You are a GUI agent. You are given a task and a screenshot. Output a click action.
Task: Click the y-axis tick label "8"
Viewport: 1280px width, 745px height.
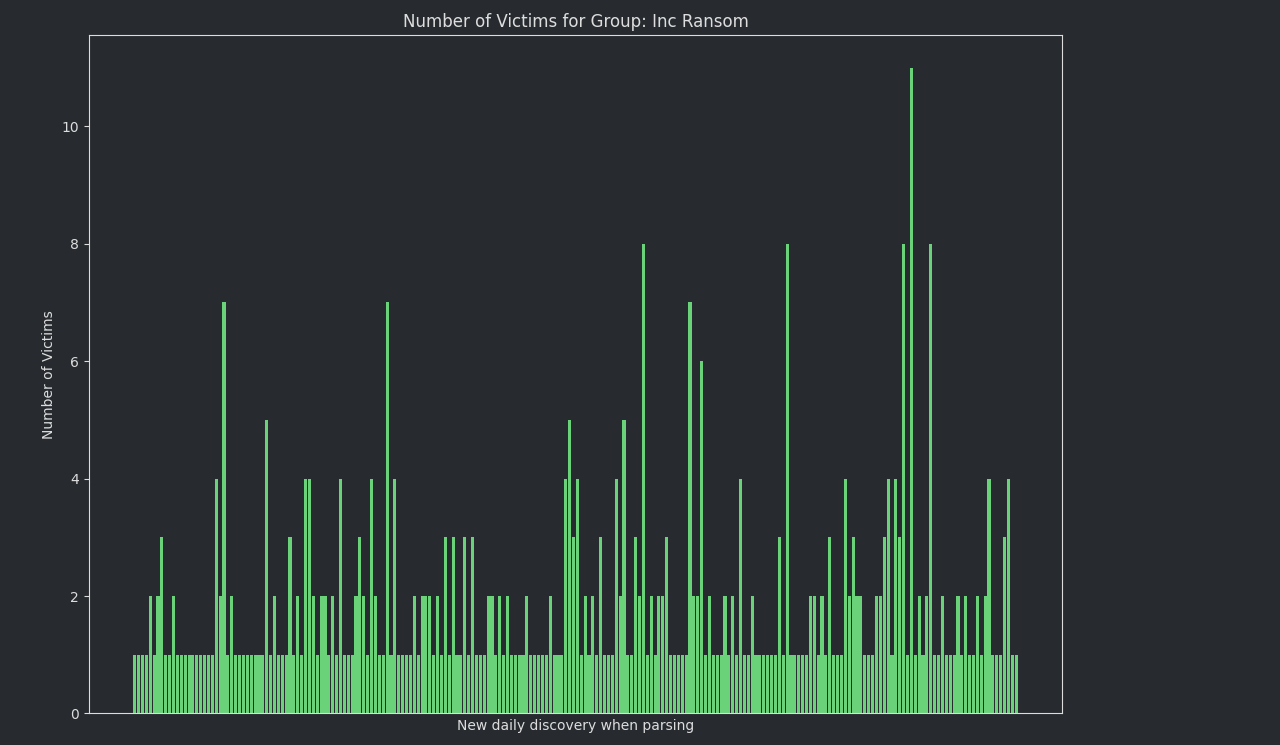pos(74,244)
